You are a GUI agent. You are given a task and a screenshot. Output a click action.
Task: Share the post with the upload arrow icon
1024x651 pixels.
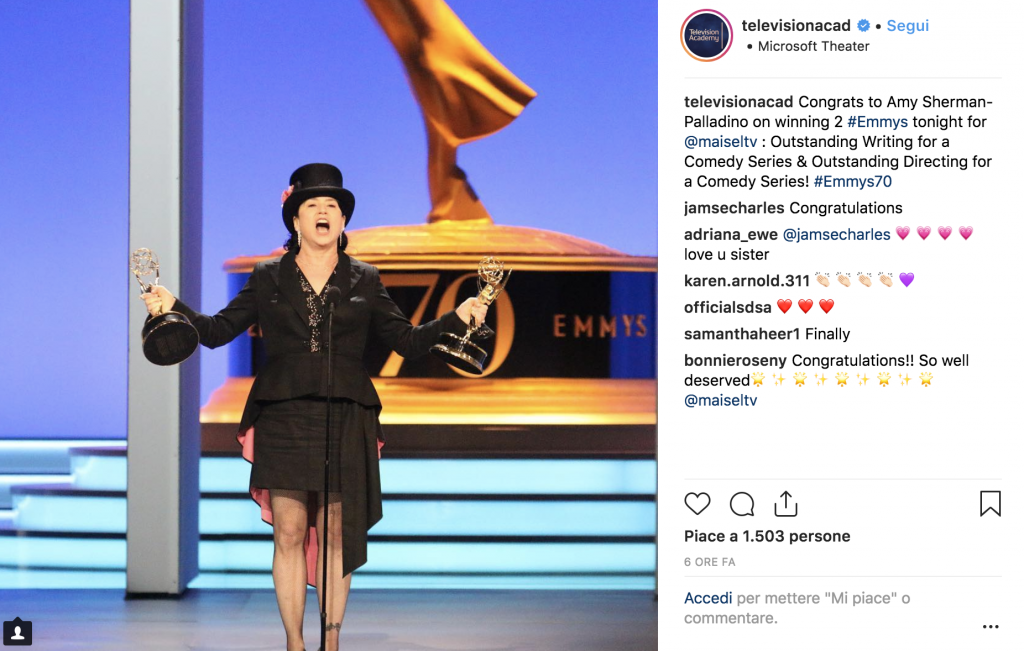click(x=786, y=503)
